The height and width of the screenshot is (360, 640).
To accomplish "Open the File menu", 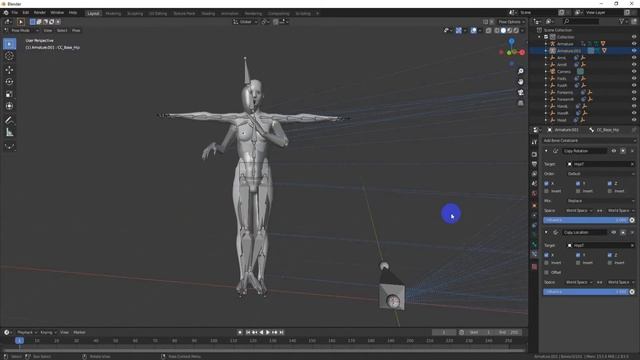I will 15,13.
